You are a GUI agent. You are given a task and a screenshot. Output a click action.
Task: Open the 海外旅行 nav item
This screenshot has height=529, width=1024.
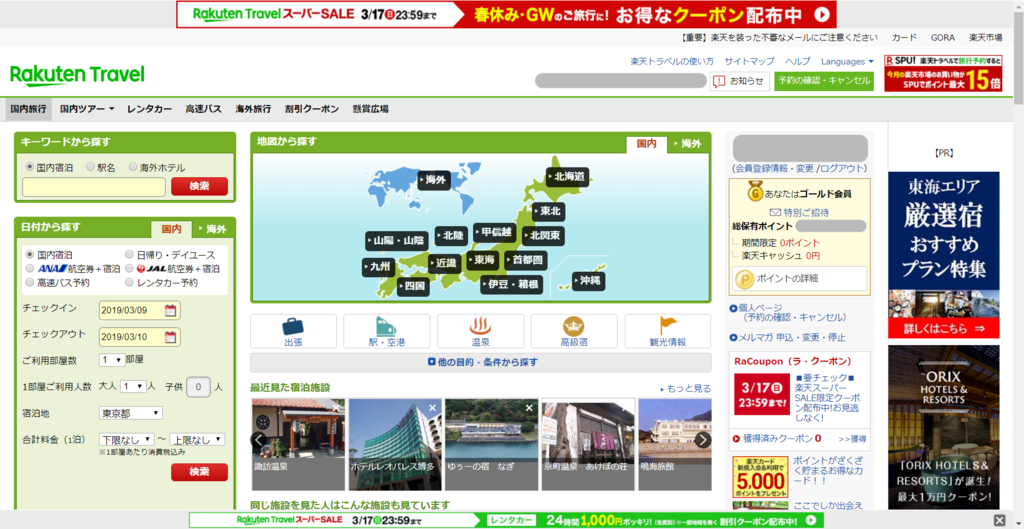(253, 109)
